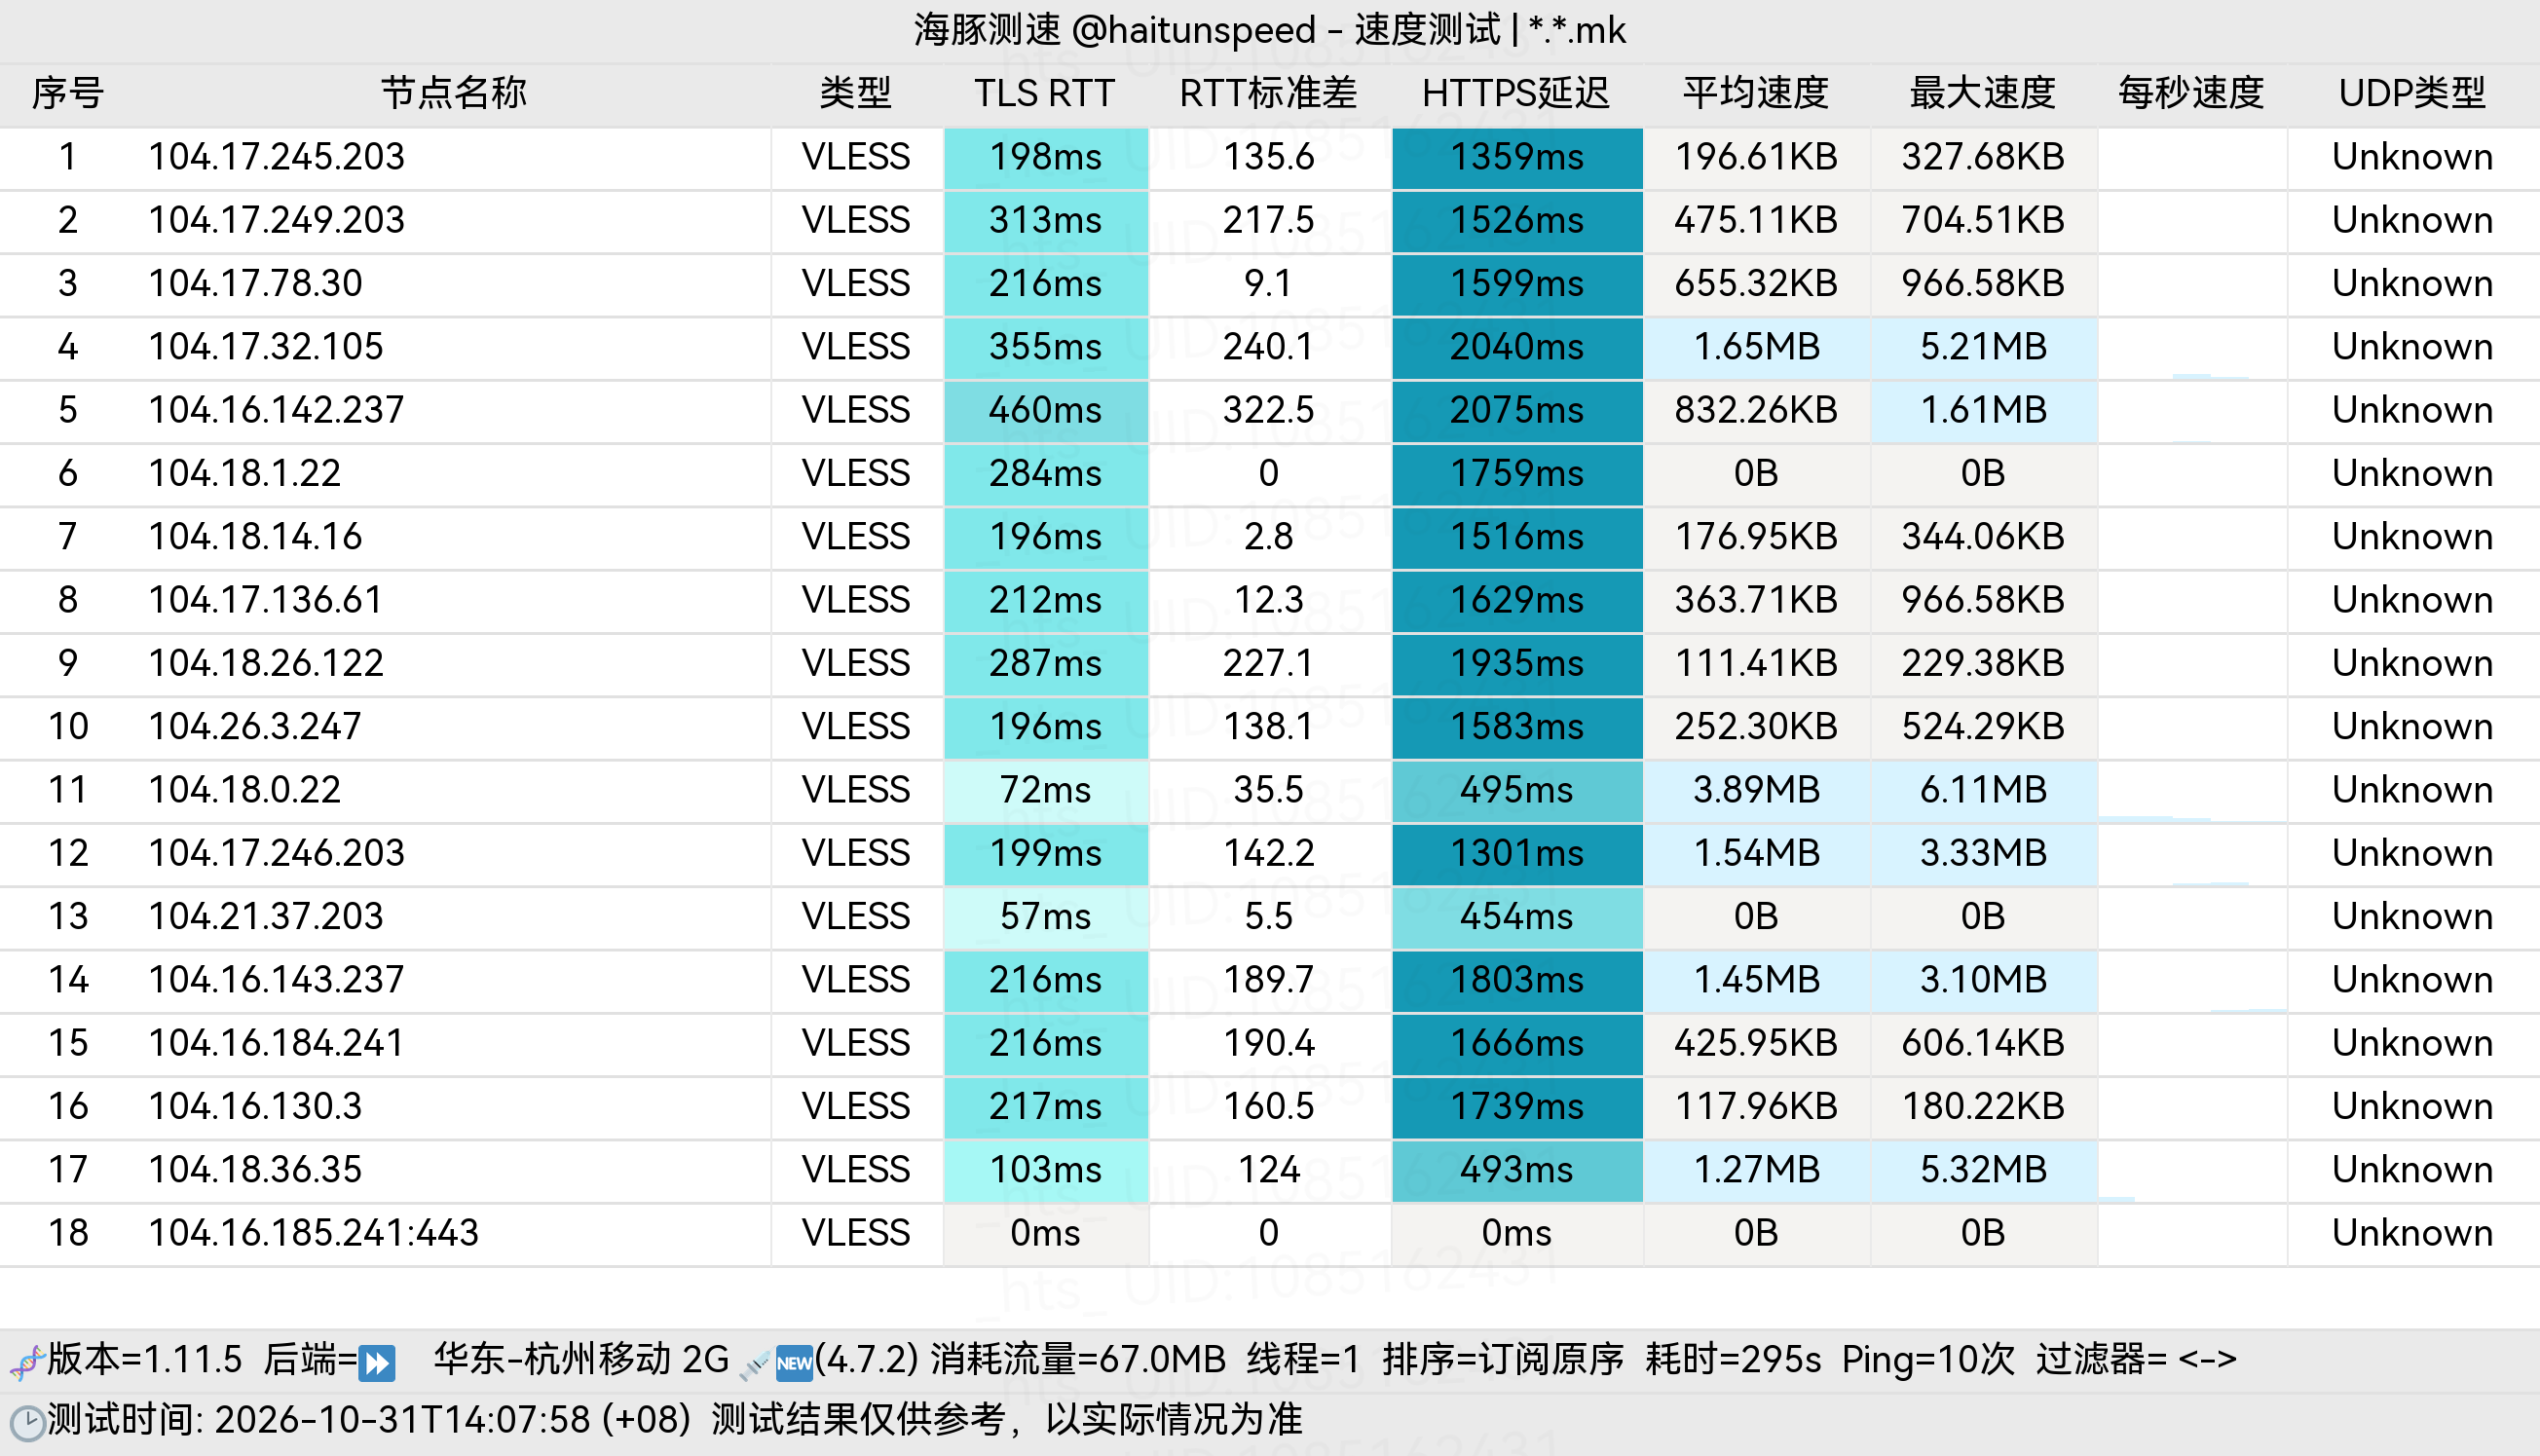This screenshot has width=2540, height=1456.
Task: Click the HTTPS延迟 column header
Action: click(x=1516, y=93)
